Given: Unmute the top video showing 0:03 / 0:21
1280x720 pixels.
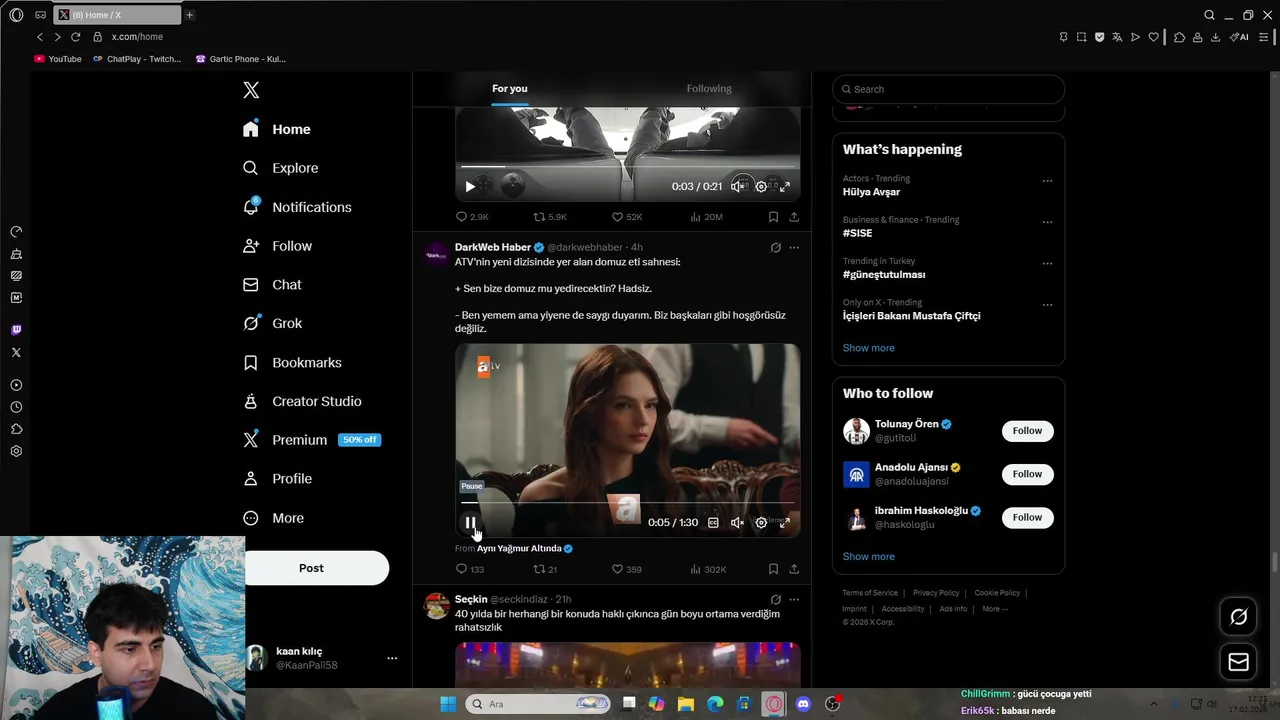Looking at the screenshot, I should click(737, 186).
